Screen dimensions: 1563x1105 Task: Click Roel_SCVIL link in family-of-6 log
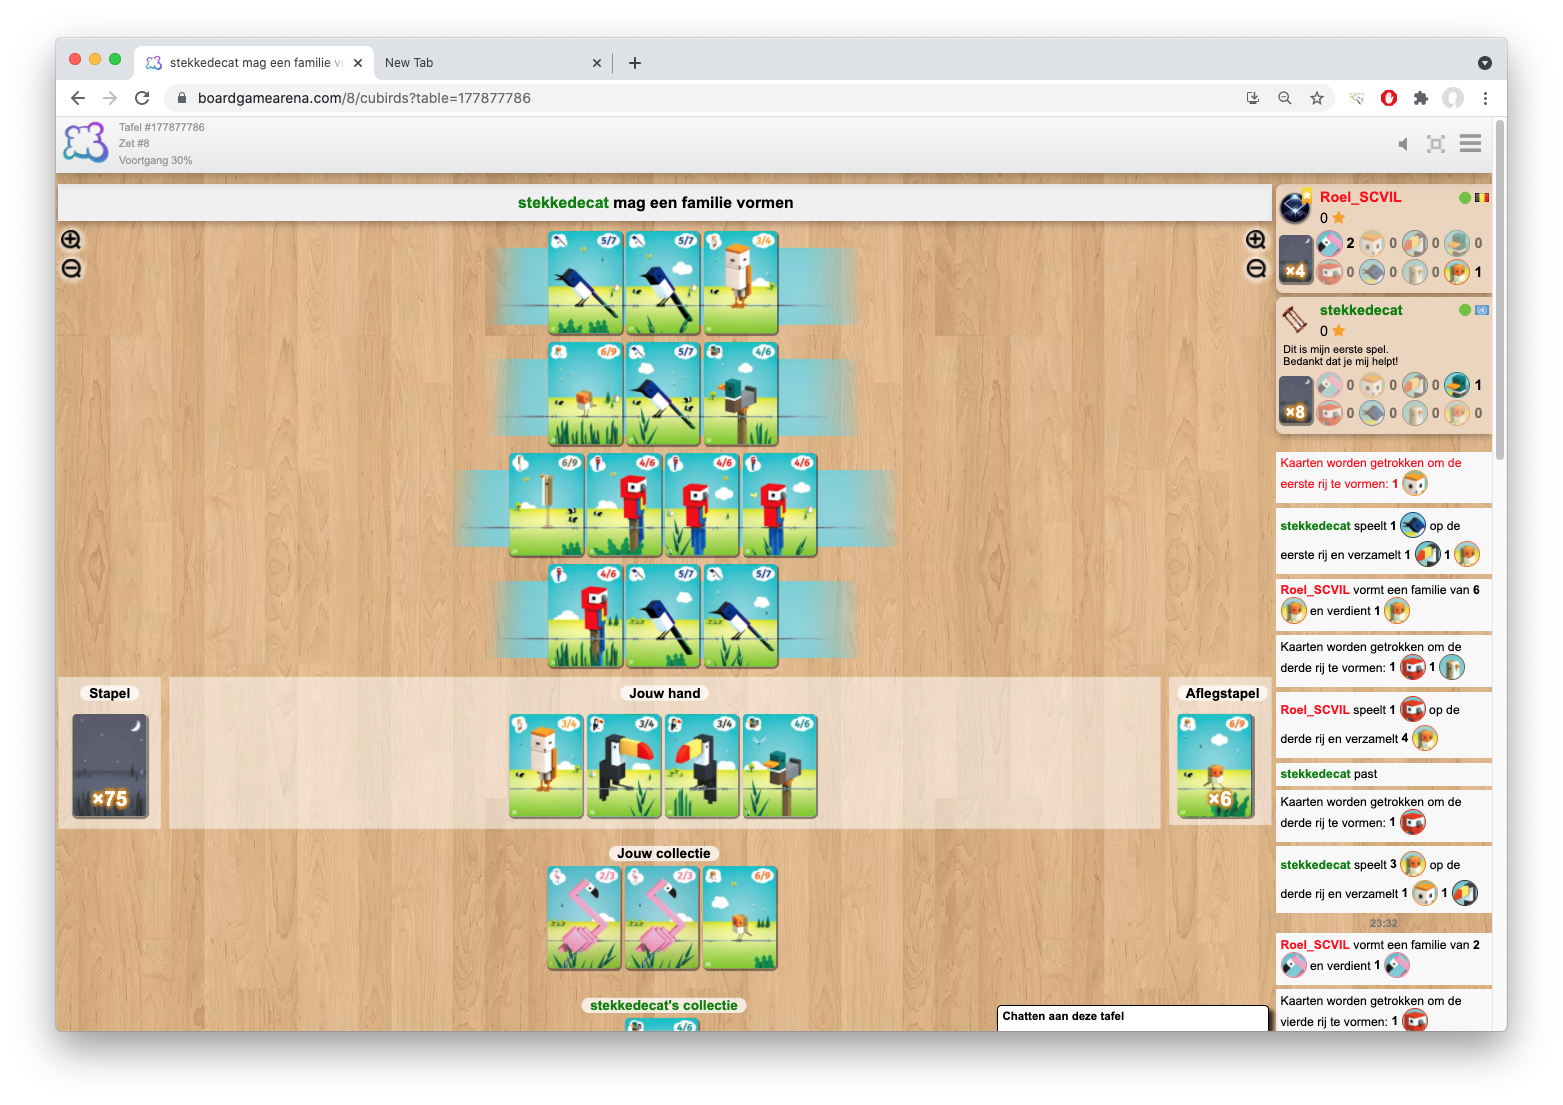[x=1315, y=590]
